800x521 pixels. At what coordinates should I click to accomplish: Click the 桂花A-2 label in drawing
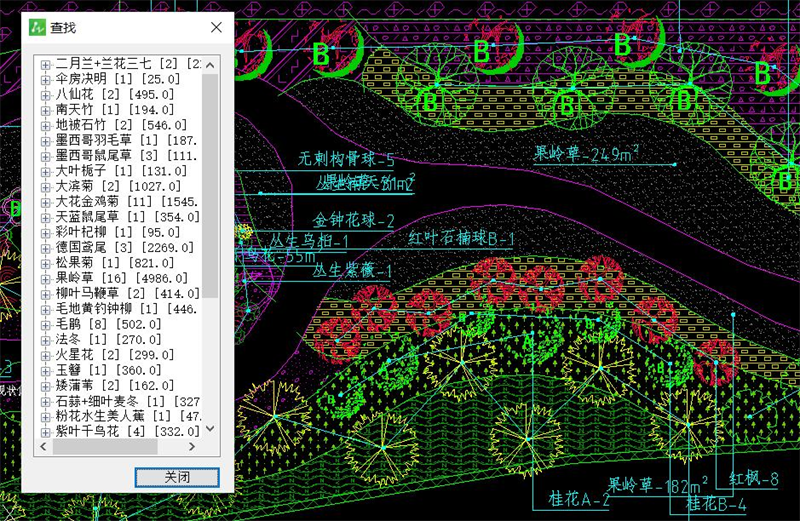click(x=579, y=499)
